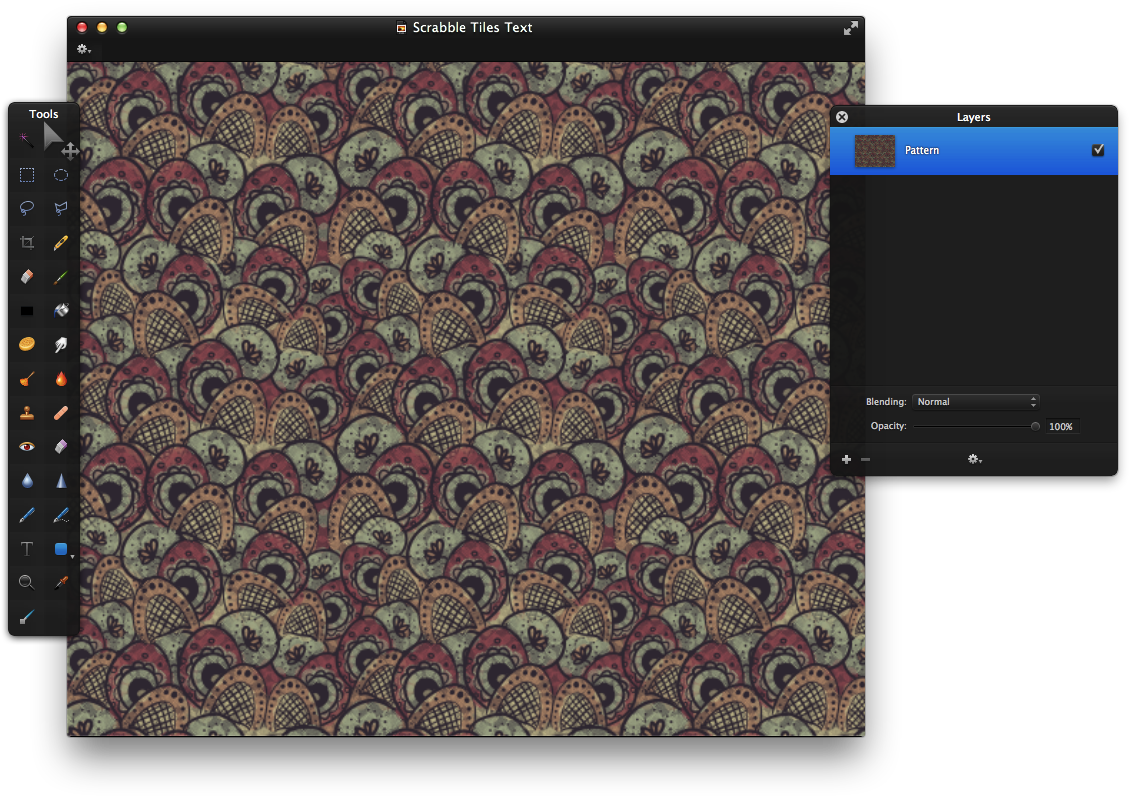Pick the Eraser tool
This screenshot has width=1129, height=796.
click(26, 277)
